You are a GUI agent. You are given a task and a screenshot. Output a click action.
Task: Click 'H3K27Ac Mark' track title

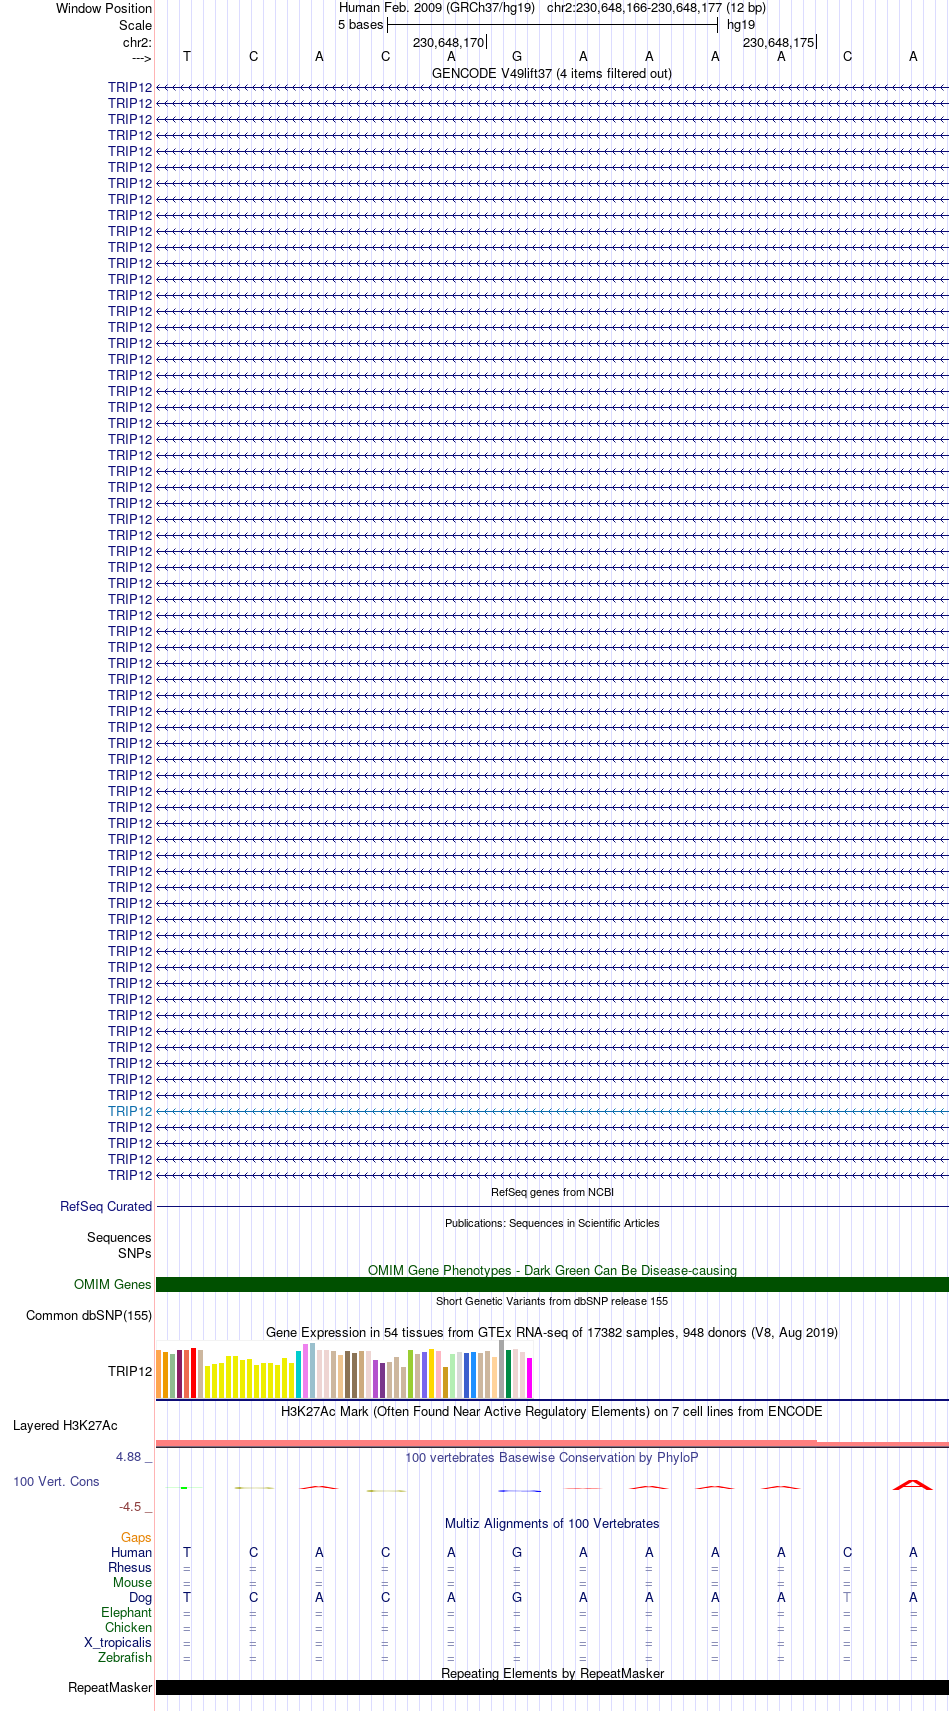click(x=552, y=1412)
